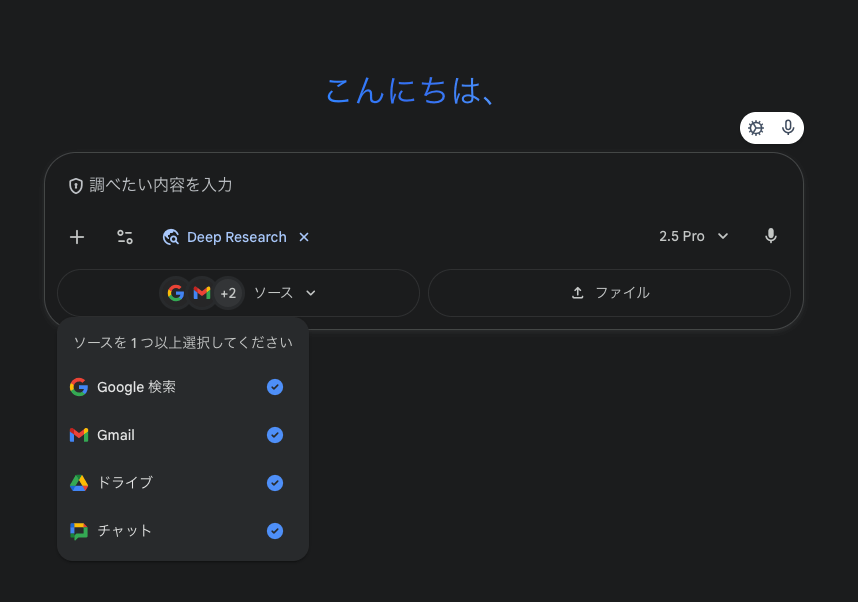Viewport: 858px width, 602px height.
Task: Open the 2.5 Pro model dropdown
Action: tap(693, 236)
